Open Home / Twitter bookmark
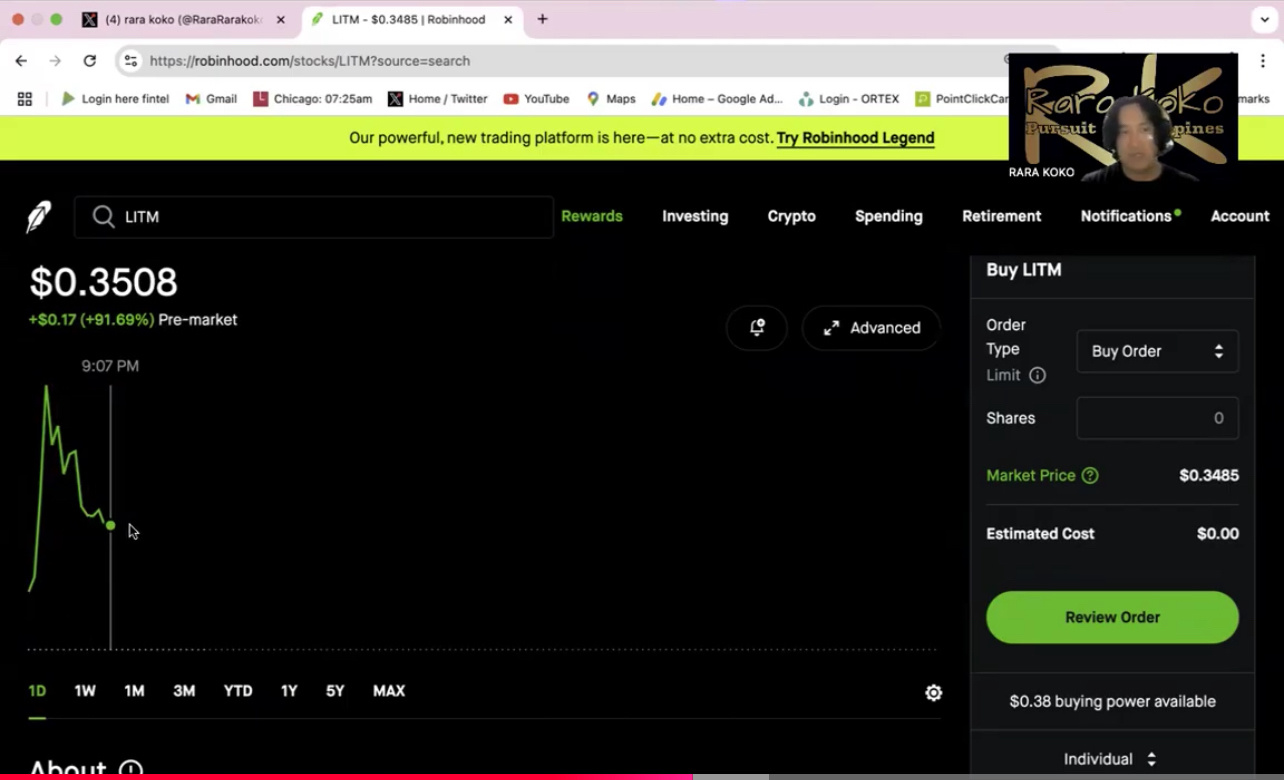This screenshot has height=780, width=1284. click(x=437, y=99)
